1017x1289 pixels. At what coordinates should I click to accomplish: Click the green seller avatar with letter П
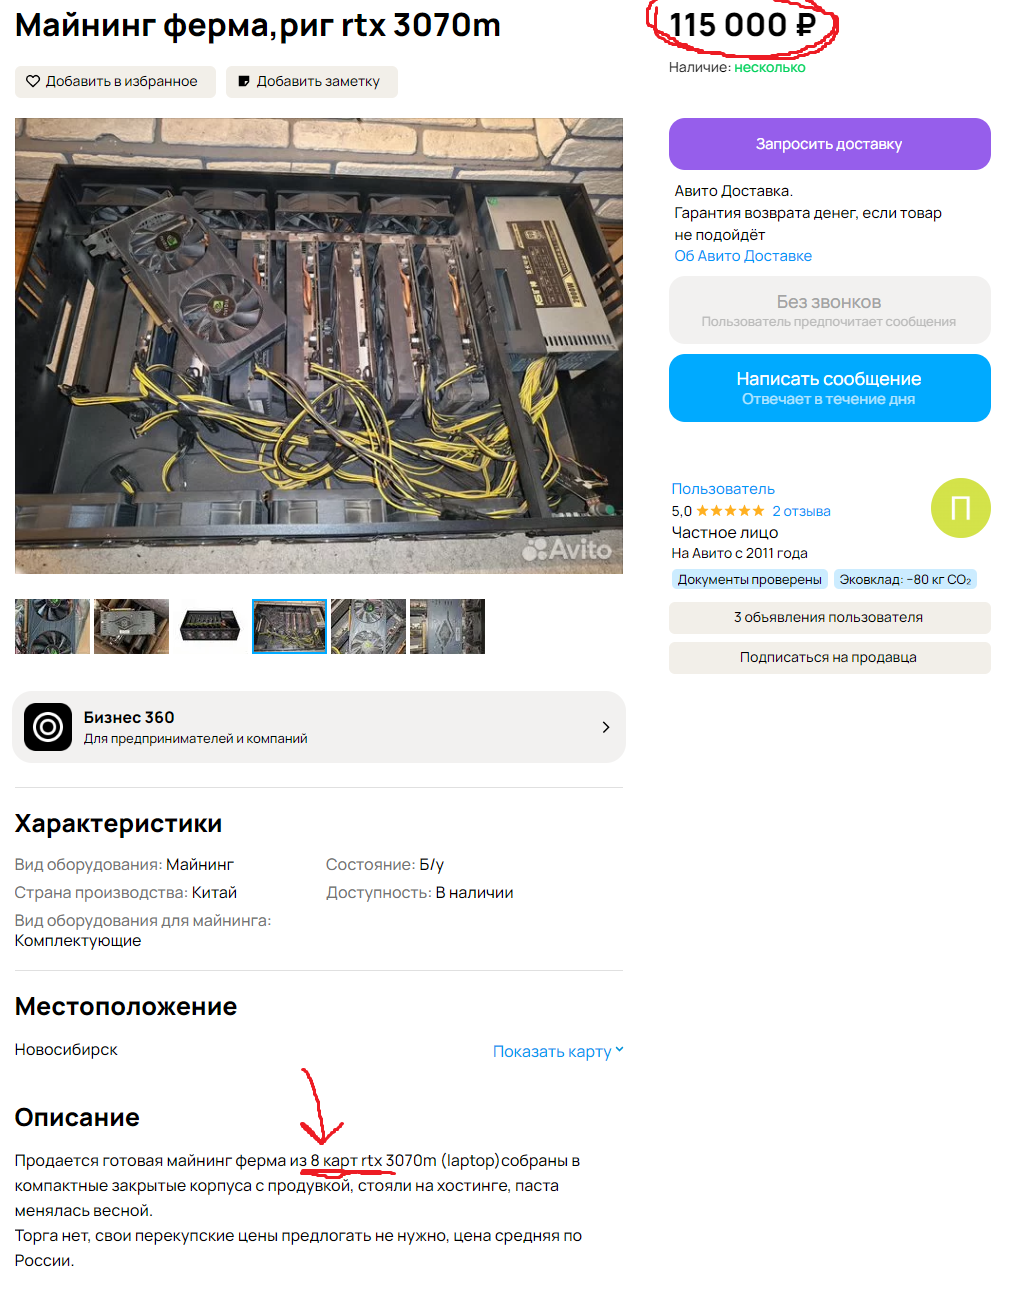click(x=960, y=508)
